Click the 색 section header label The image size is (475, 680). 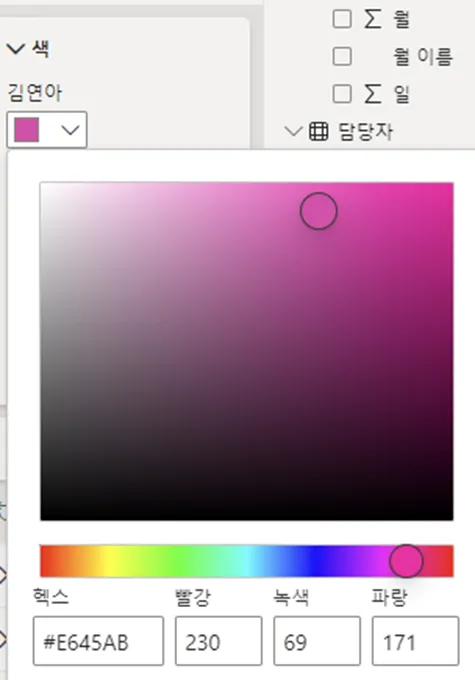pos(40,49)
